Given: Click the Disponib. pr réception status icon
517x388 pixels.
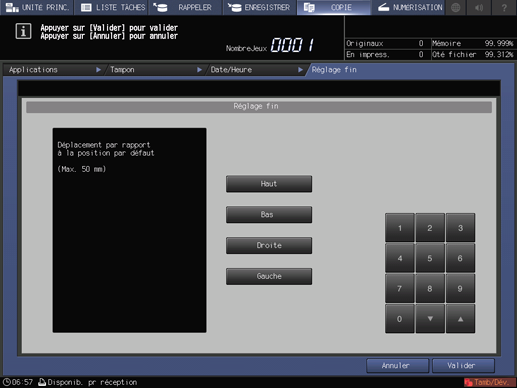Looking at the screenshot, I should point(42,382).
